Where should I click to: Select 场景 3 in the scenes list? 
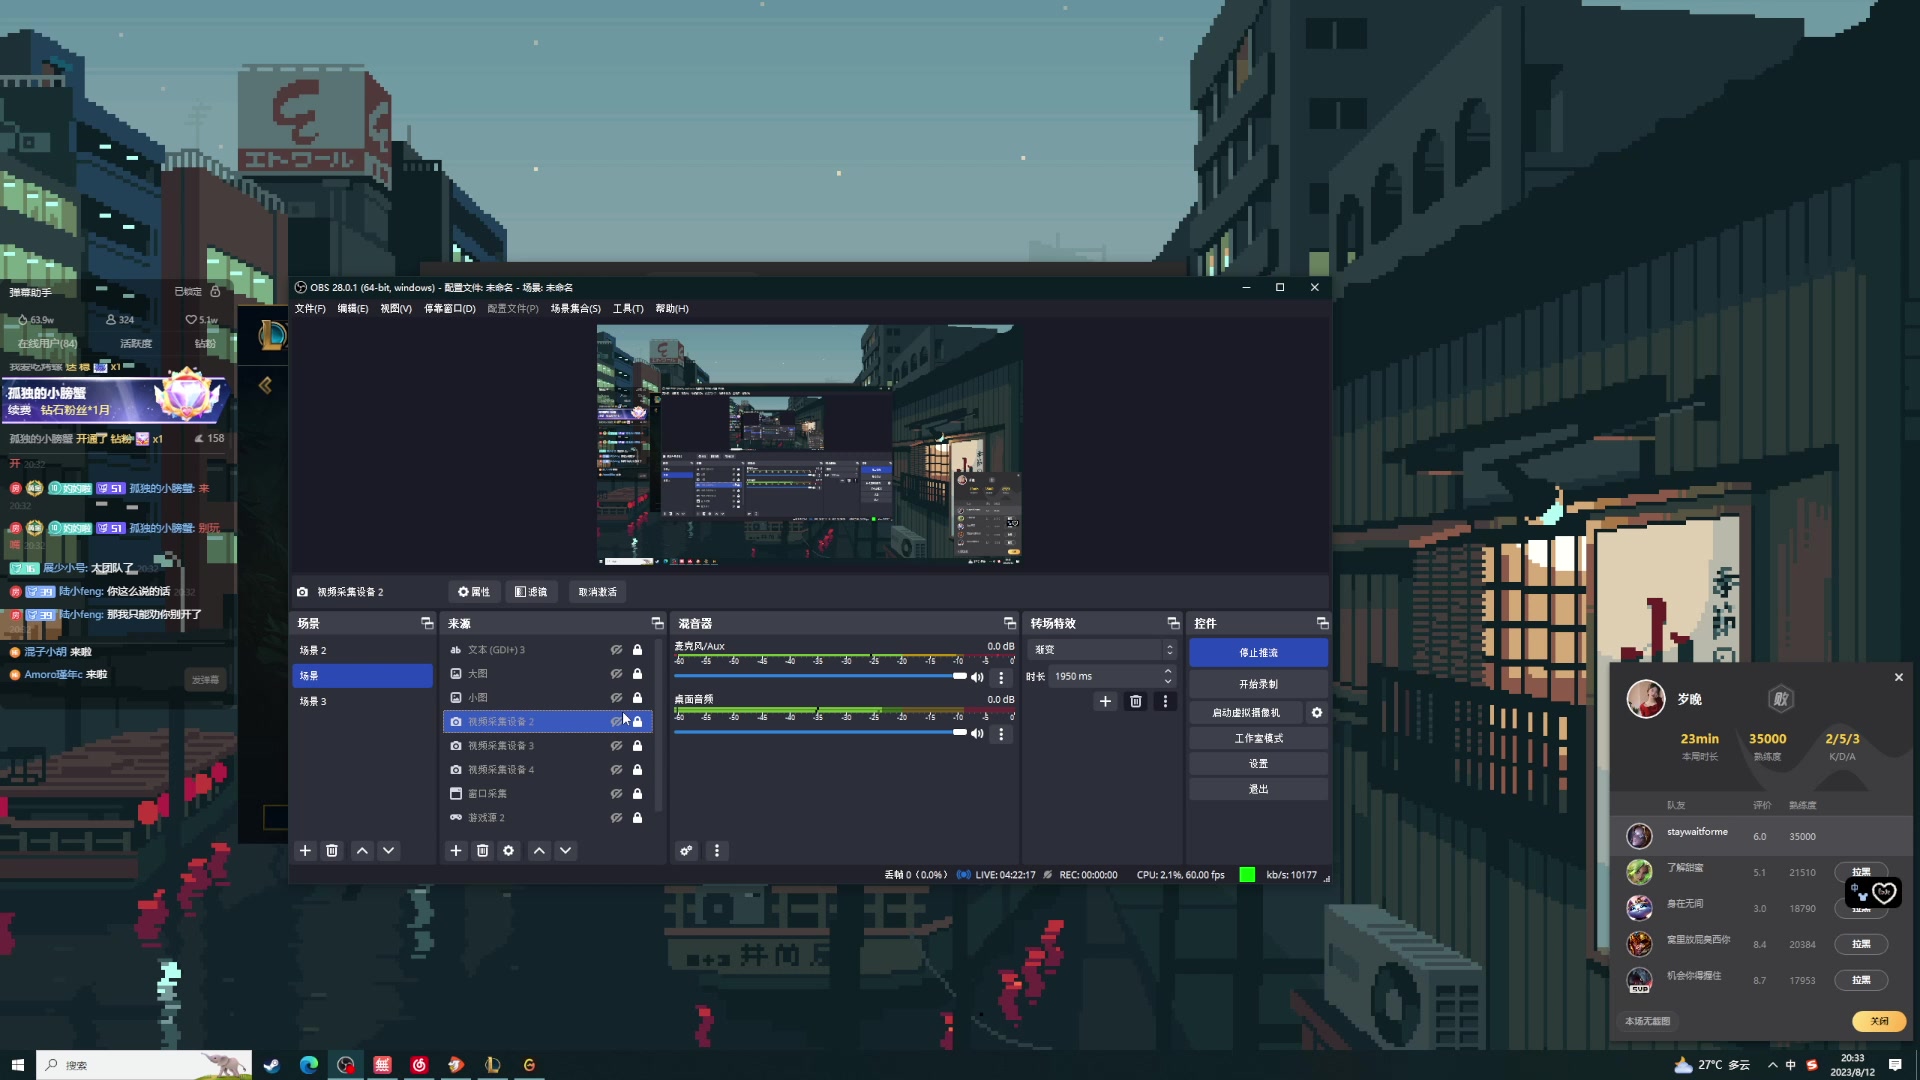pos(362,702)
